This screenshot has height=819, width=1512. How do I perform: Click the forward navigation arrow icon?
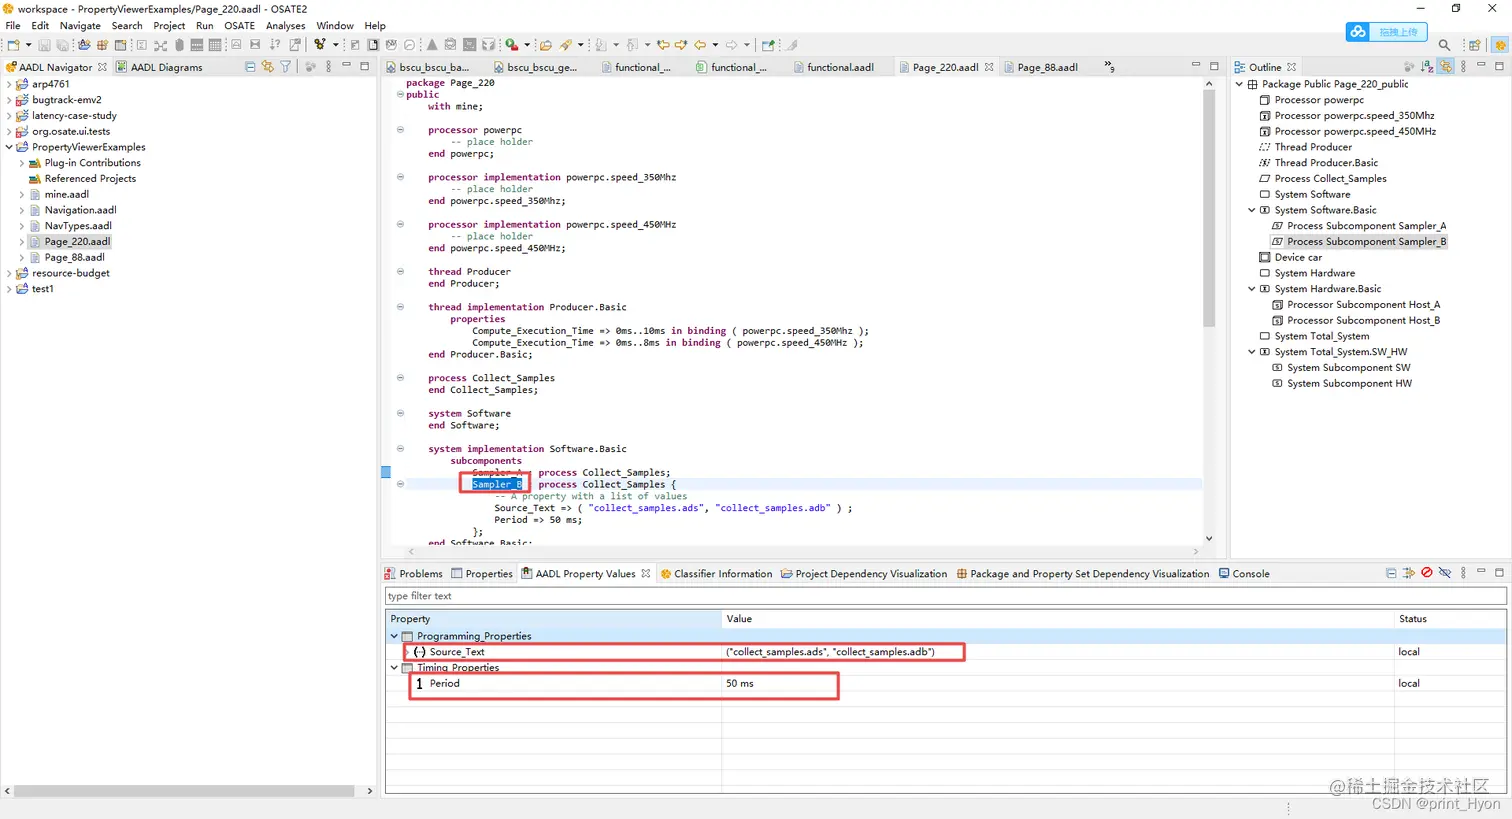[731, 45]
